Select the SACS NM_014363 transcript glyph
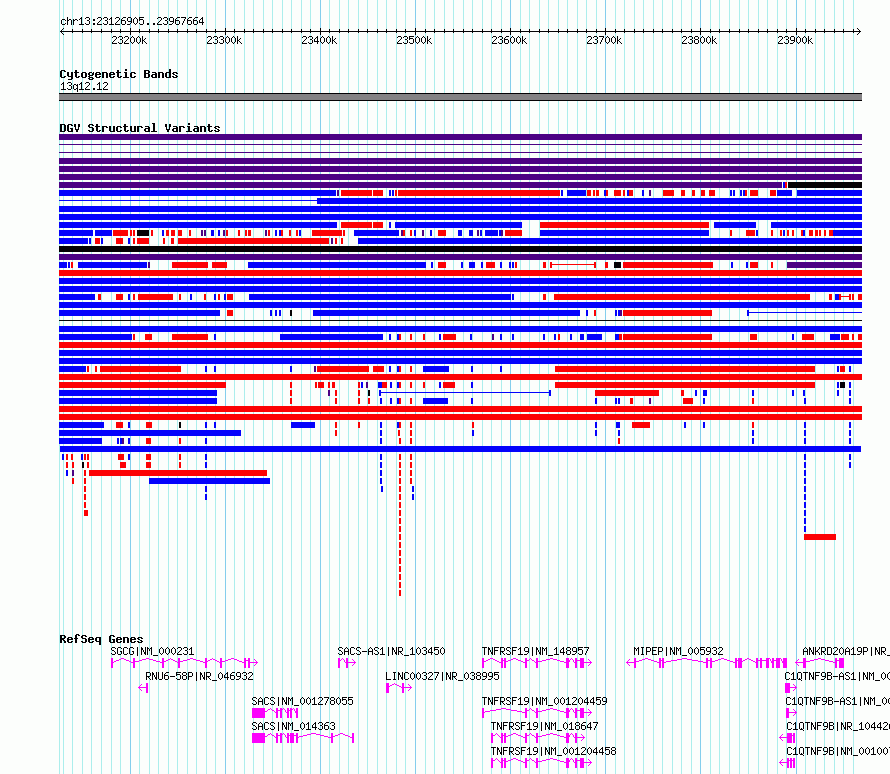The width and height of the screenshot is (890, 774). 303,738
